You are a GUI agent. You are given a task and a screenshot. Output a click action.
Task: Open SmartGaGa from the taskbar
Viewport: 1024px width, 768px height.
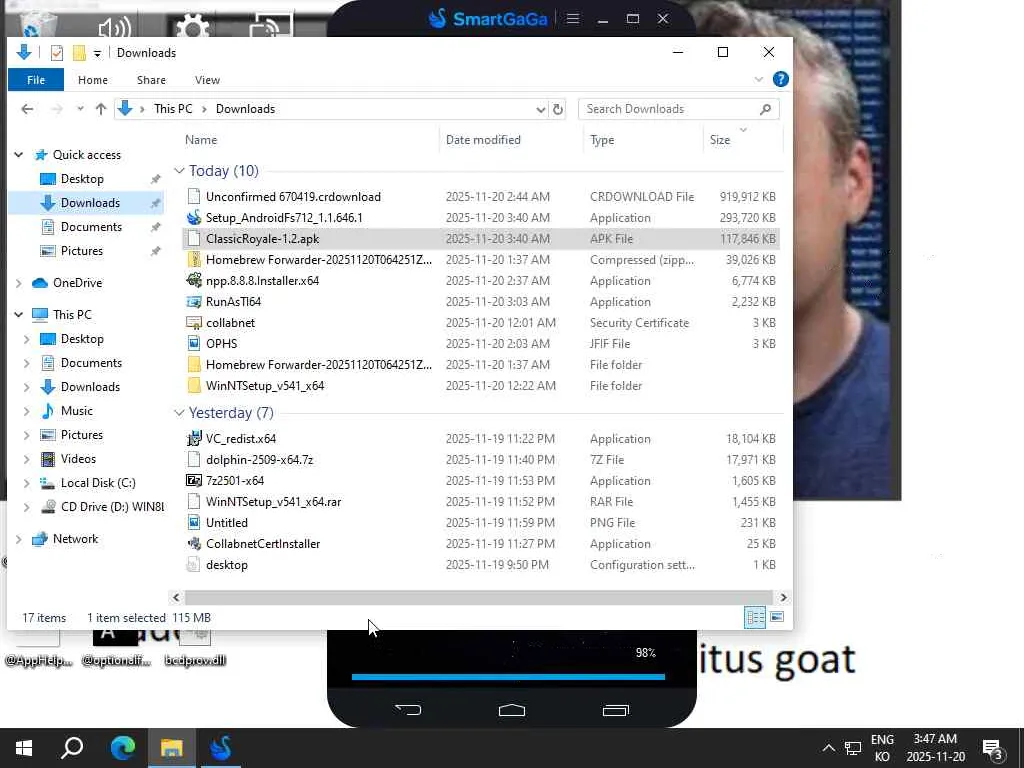pos(221,748)
